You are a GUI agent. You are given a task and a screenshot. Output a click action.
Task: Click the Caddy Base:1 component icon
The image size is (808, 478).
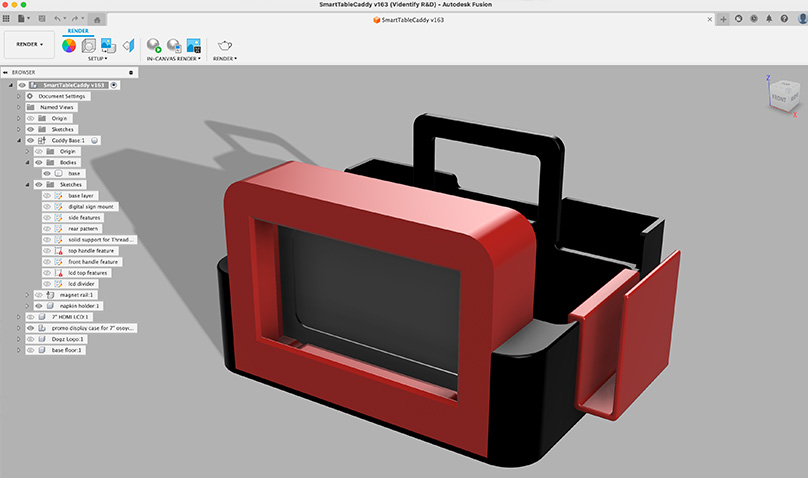(42, 140)
